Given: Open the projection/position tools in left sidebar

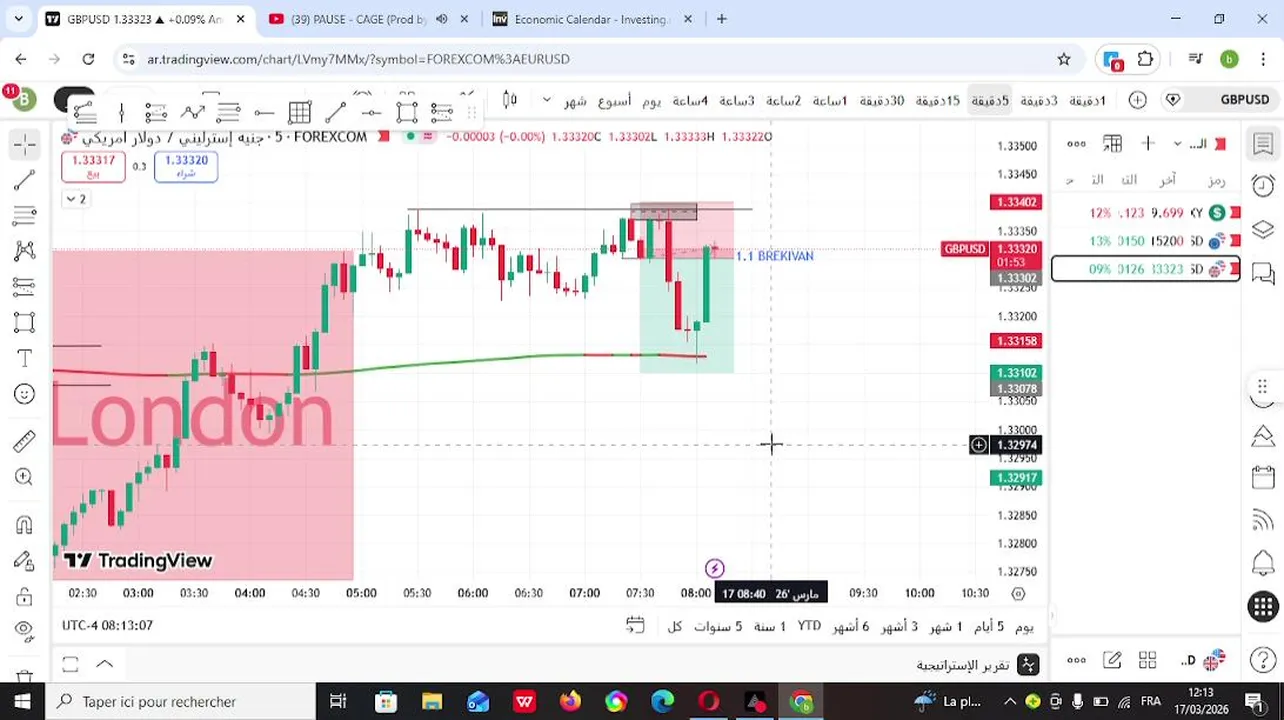Looking at the screenshot, I should pos(25,287).
